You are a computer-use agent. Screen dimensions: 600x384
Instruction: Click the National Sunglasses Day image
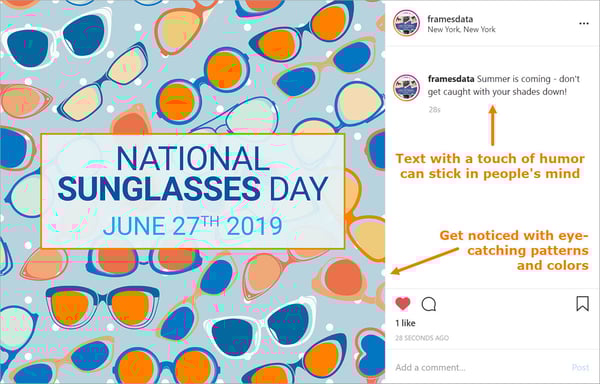(192, 192)
